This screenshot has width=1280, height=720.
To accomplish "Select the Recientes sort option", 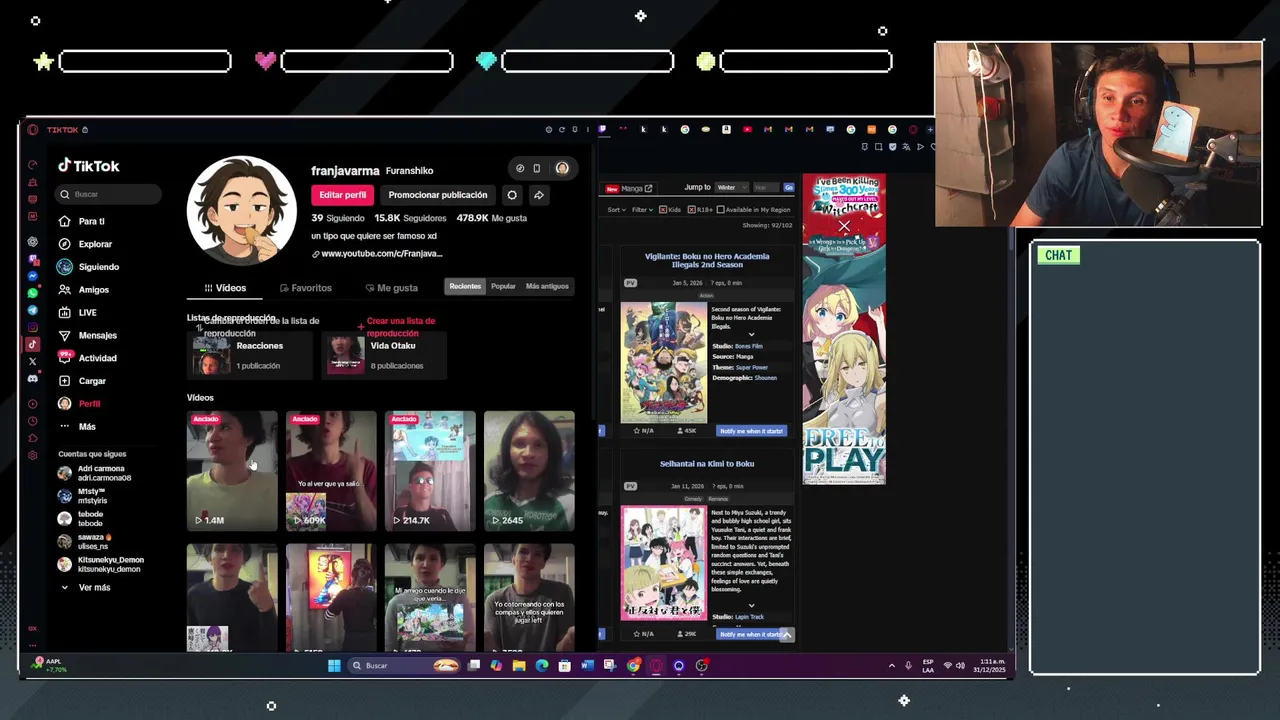I will (465, 286).
